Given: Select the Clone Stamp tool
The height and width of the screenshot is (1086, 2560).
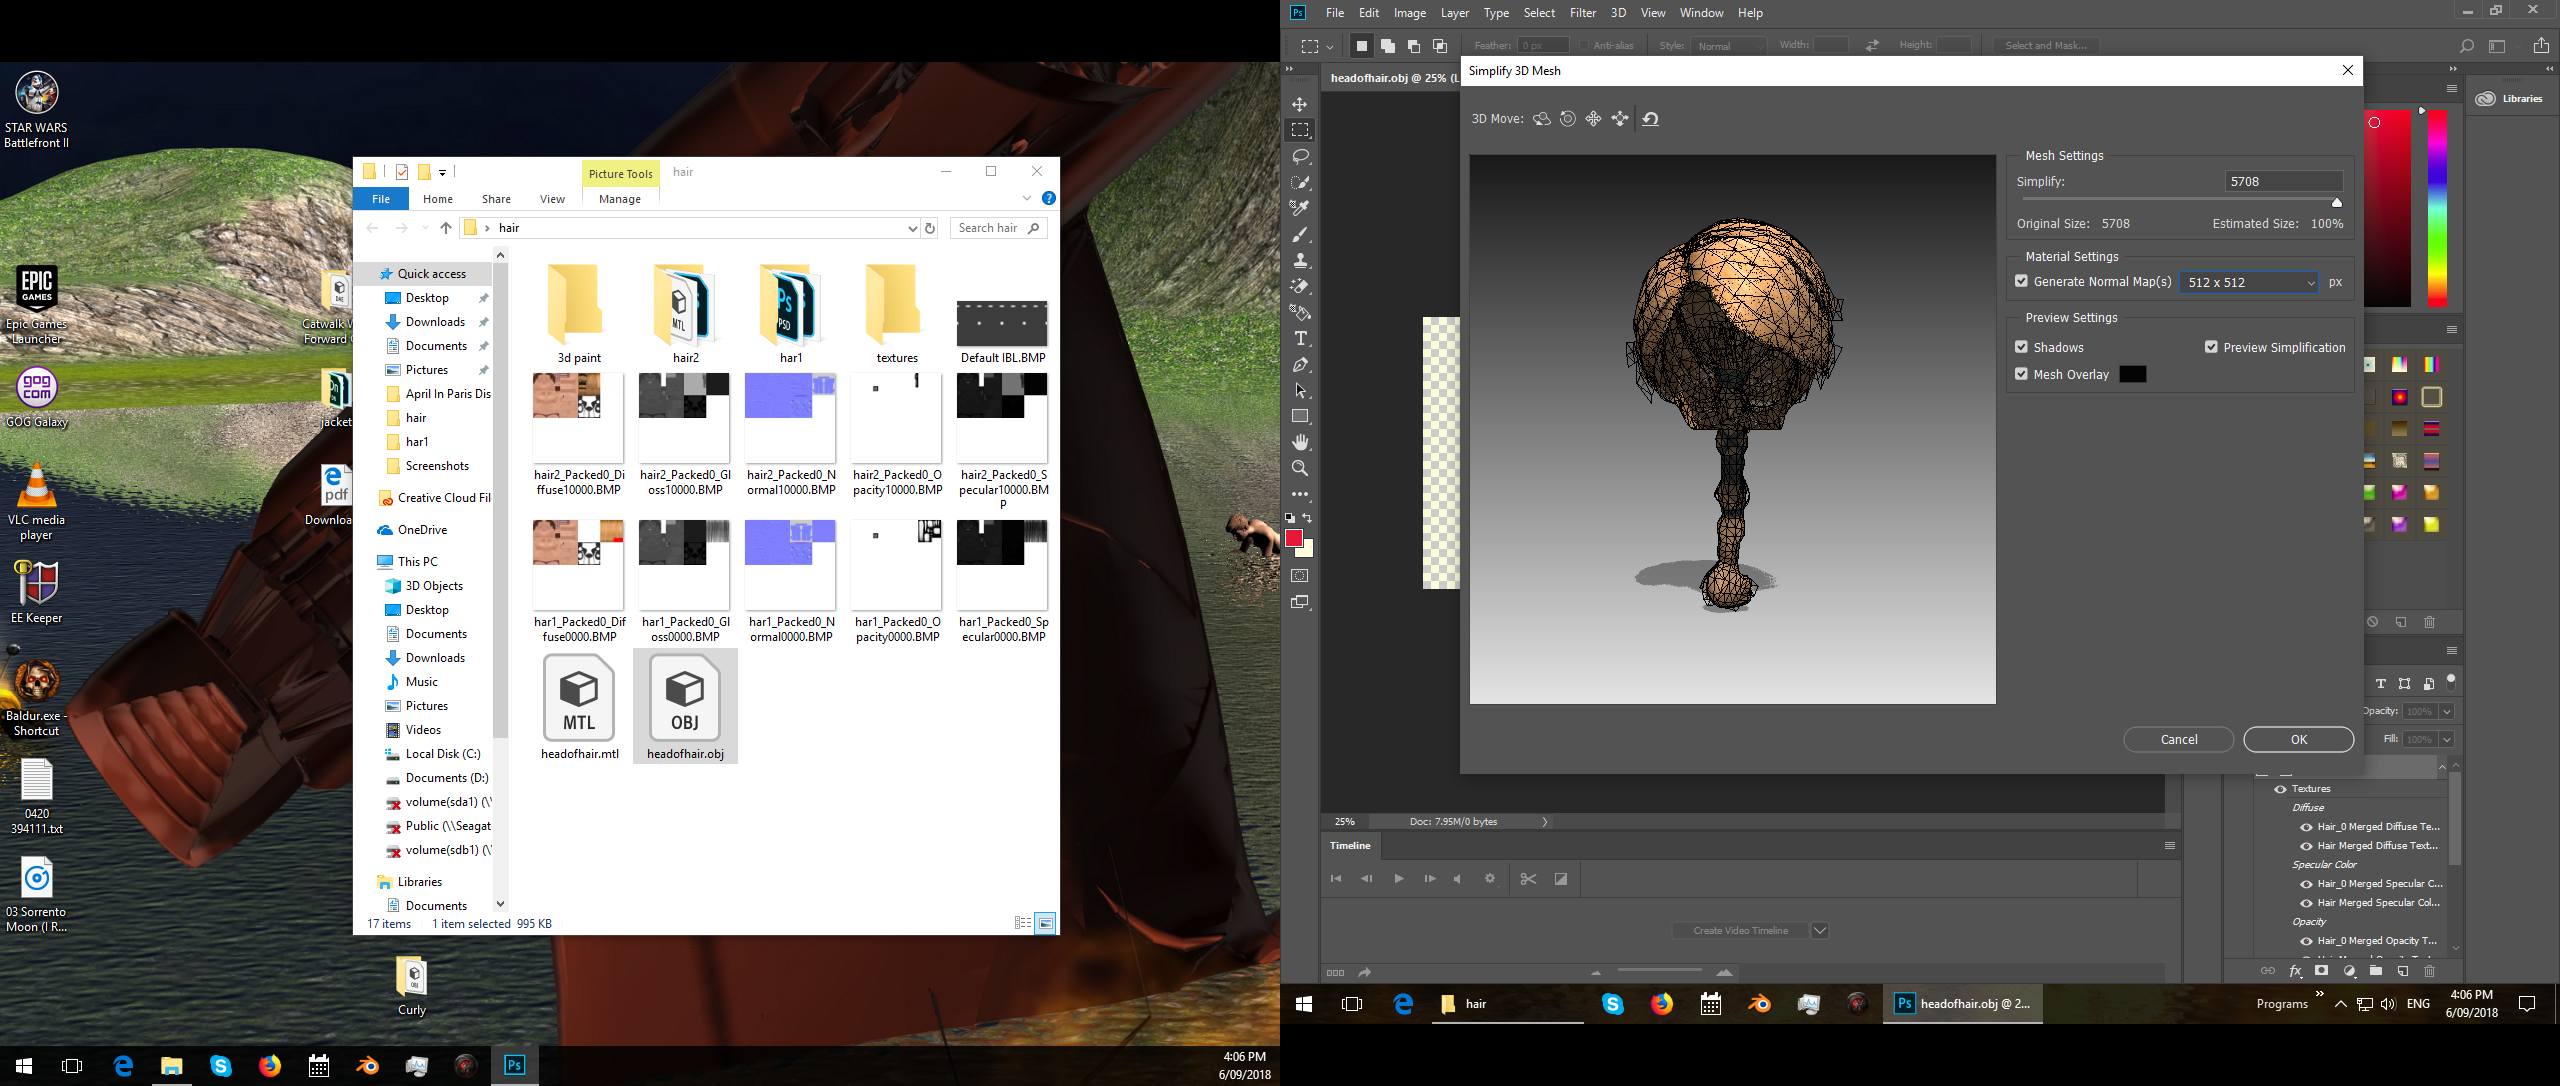Looking at the screenshot, I should 1300,260.
